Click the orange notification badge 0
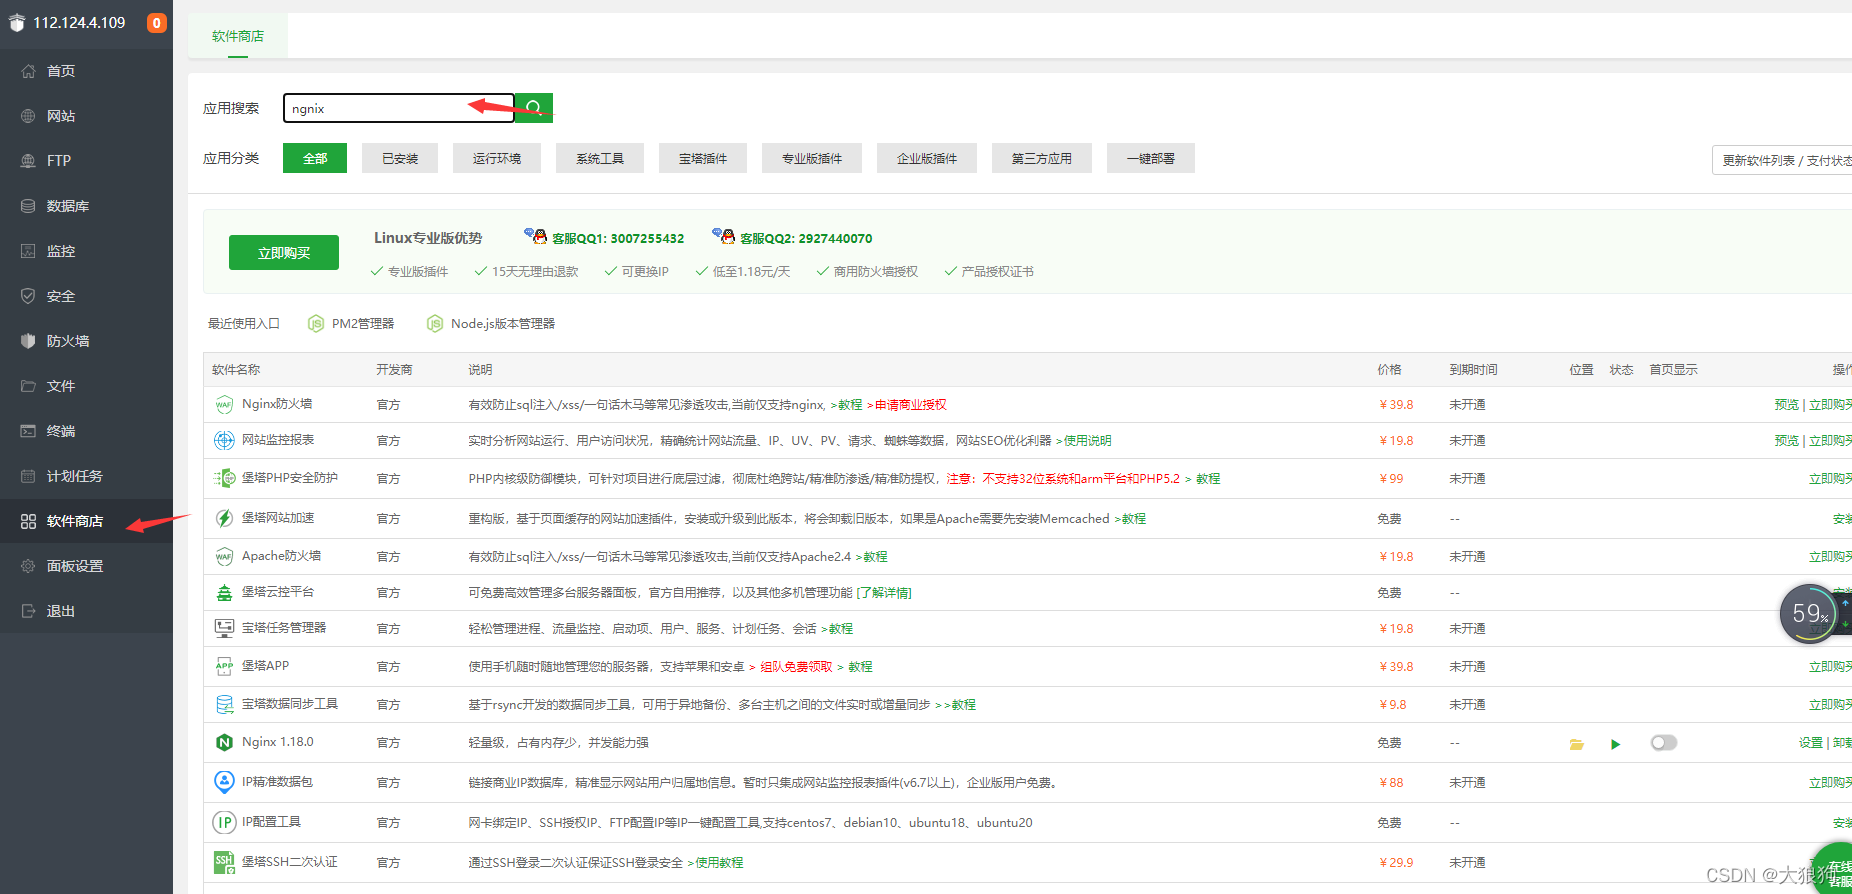 click(157, 23)
